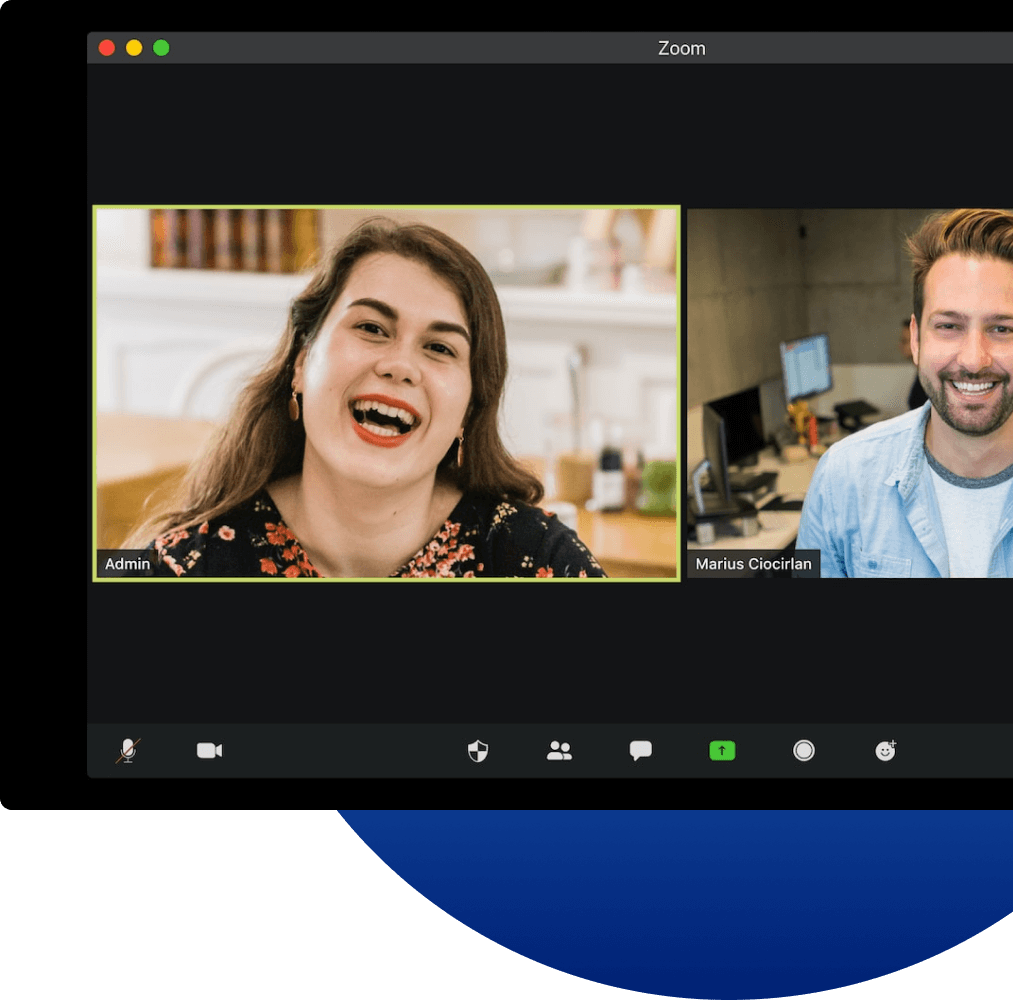Select Marius Ciocirlan's video tile
This screenshot has height=1000, width=1013.
[x=850, y=393]
